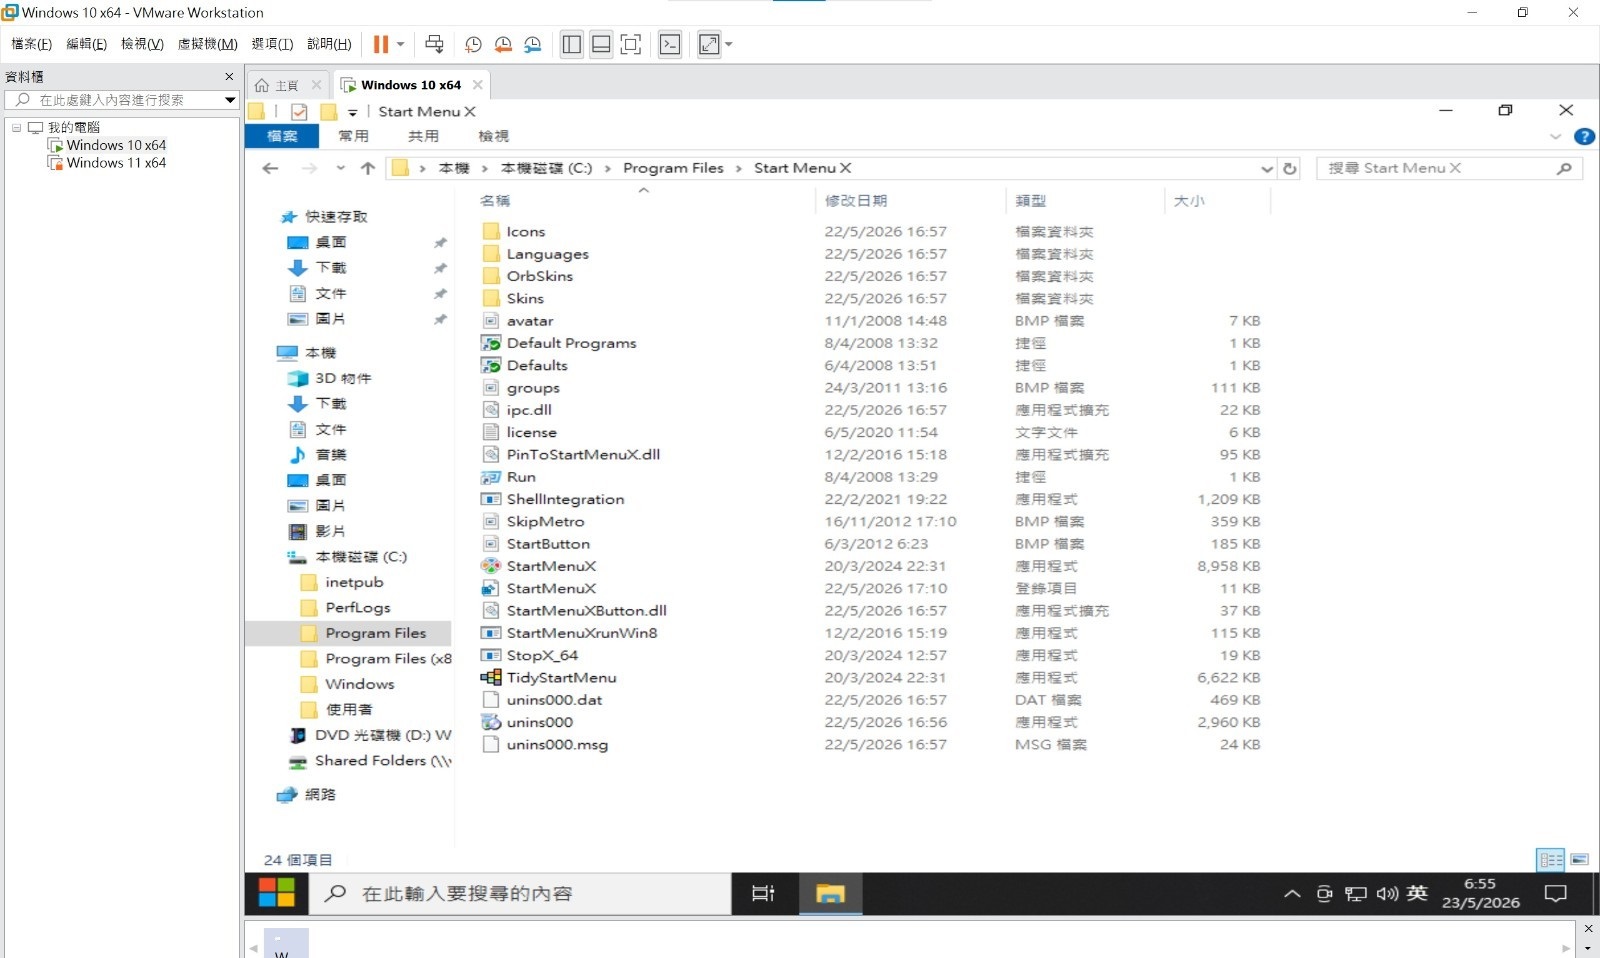Open Task View on the taskbar
1600x958 pixels.
click(763, 893)
